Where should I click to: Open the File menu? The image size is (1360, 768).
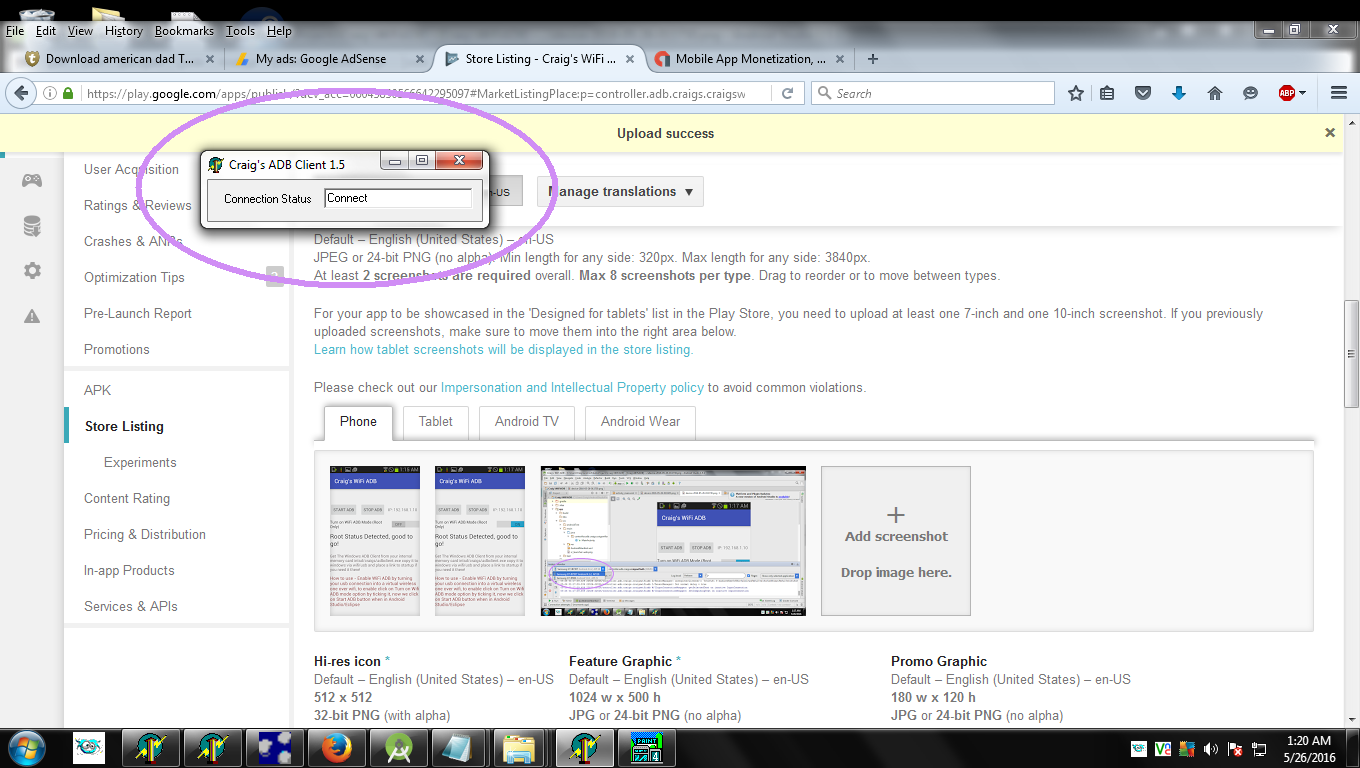pyautogui.click(x=15, y=31)
